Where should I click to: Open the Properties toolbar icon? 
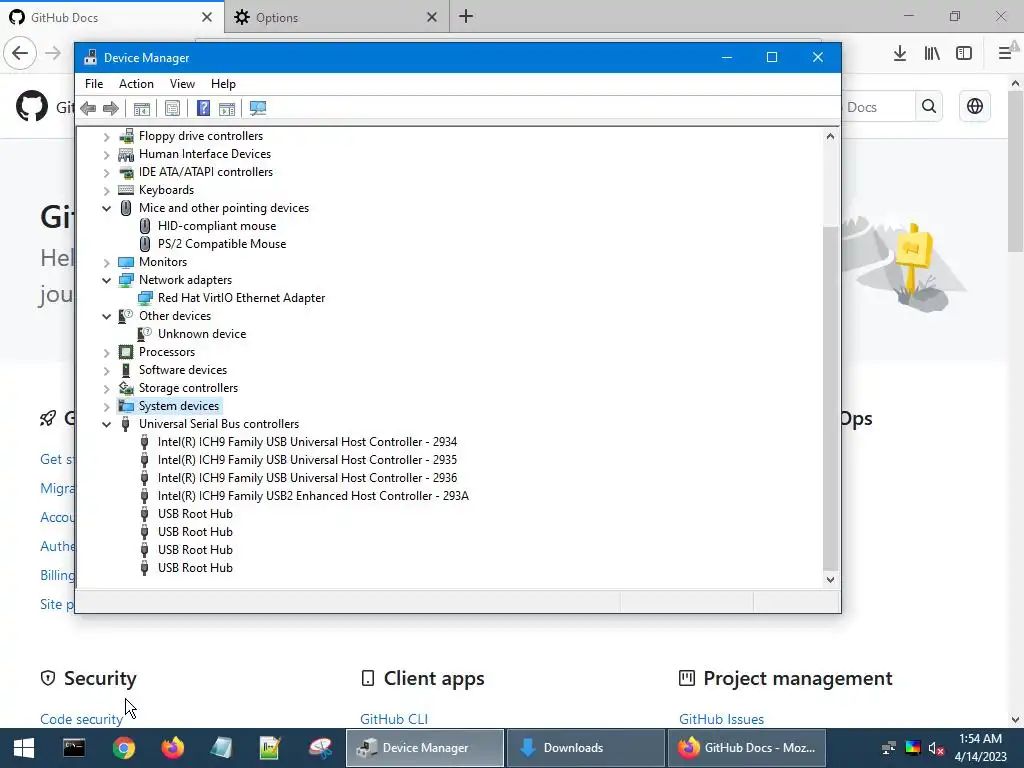pyautogui.click(x=172, y=108)
